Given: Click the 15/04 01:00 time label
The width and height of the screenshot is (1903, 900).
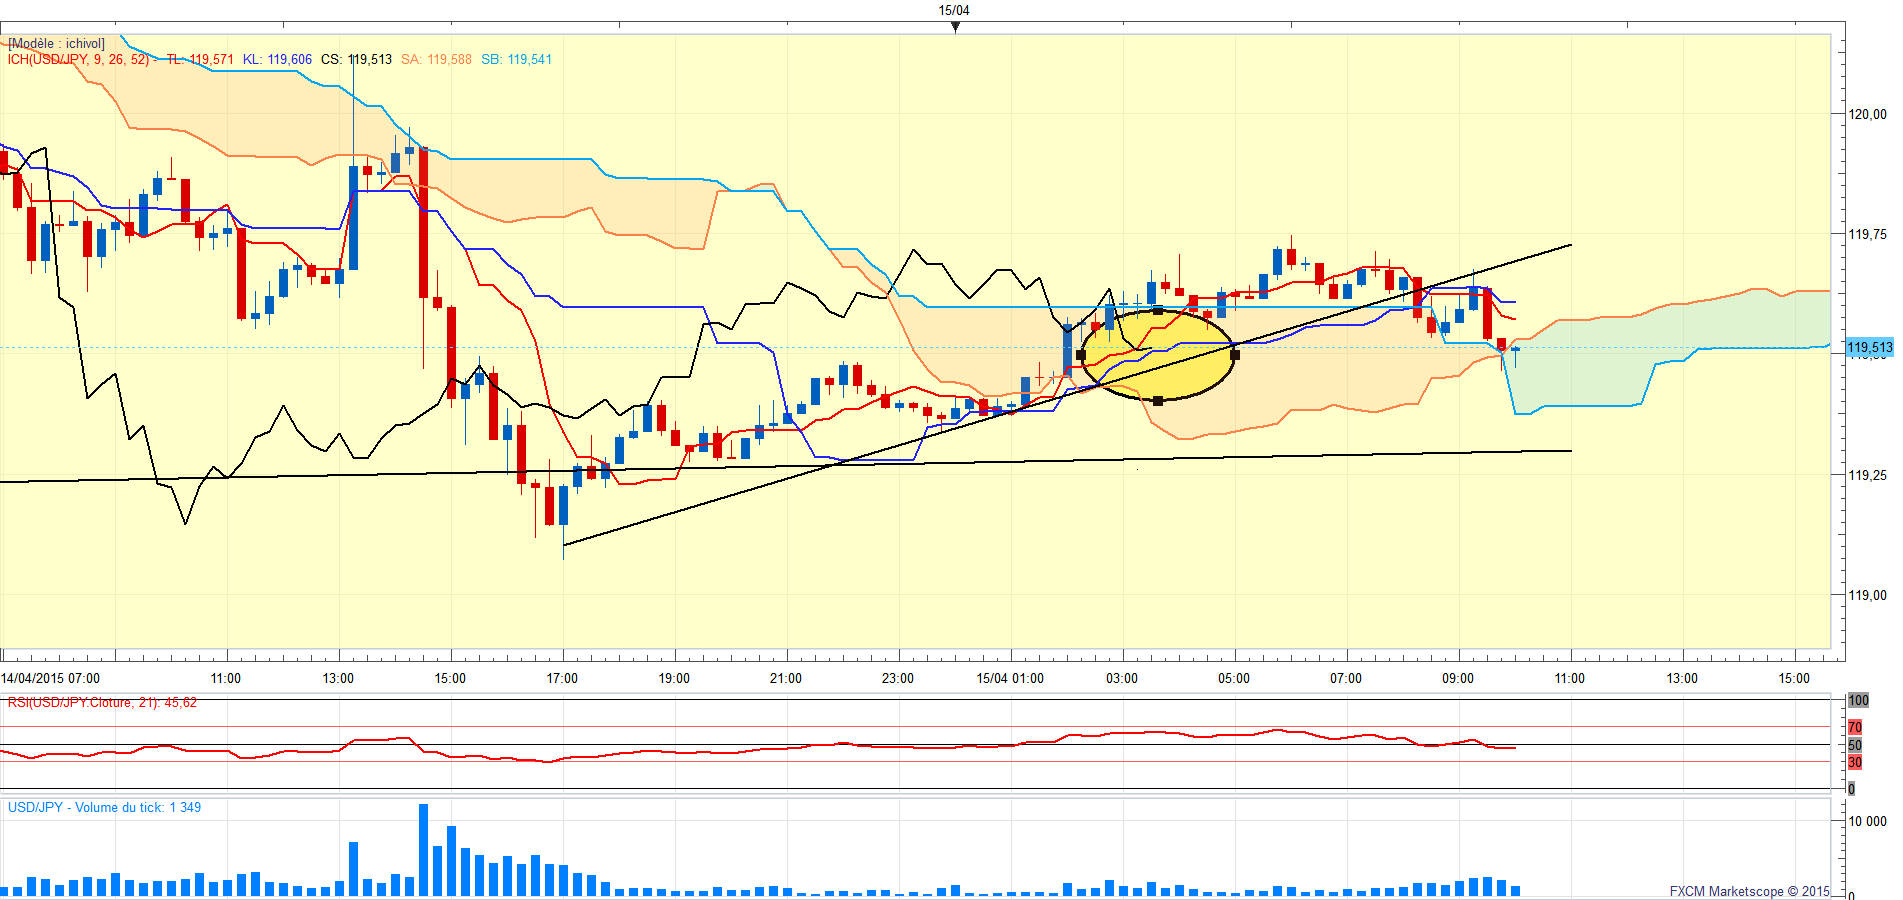Looking at the screenshot, I should pos(1010,678).
